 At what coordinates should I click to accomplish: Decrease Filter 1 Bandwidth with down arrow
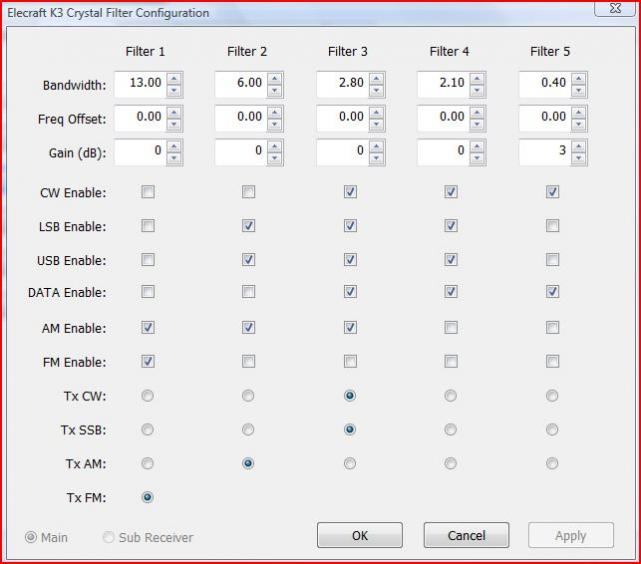[x=174, y=90]
